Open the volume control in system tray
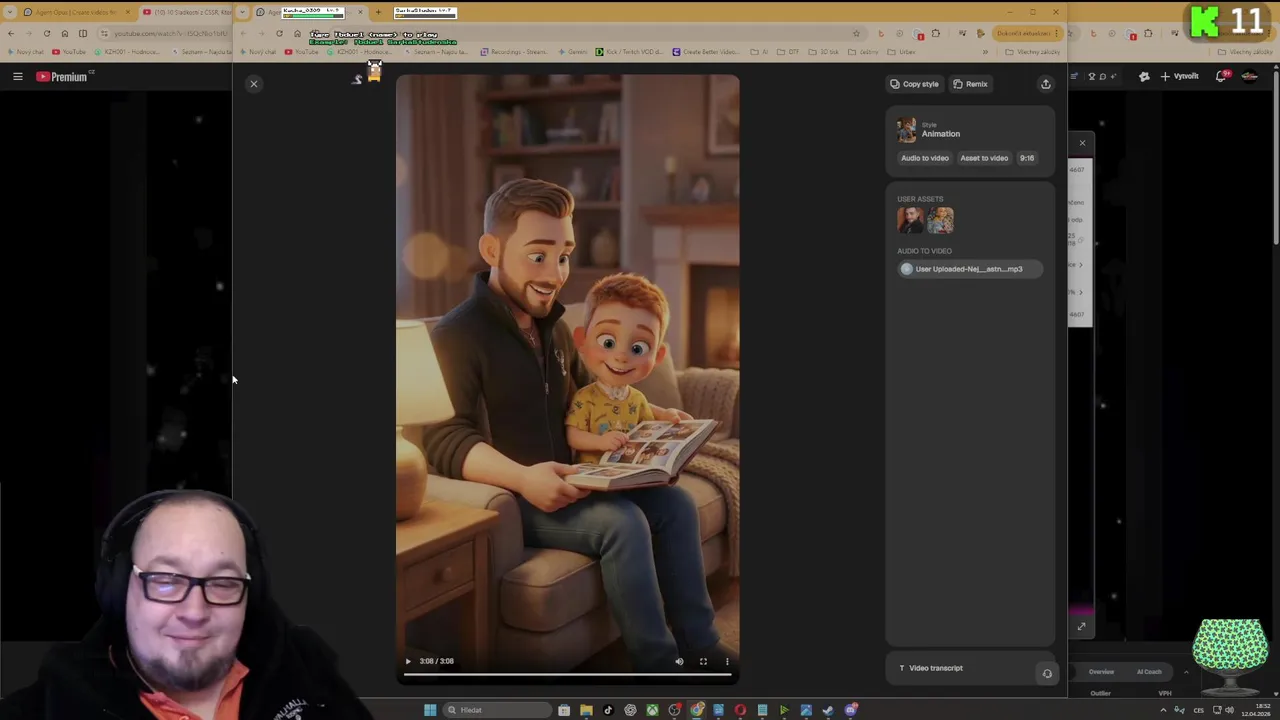The height and width of the screenshot is (720, 1280). pos(1230,710)
